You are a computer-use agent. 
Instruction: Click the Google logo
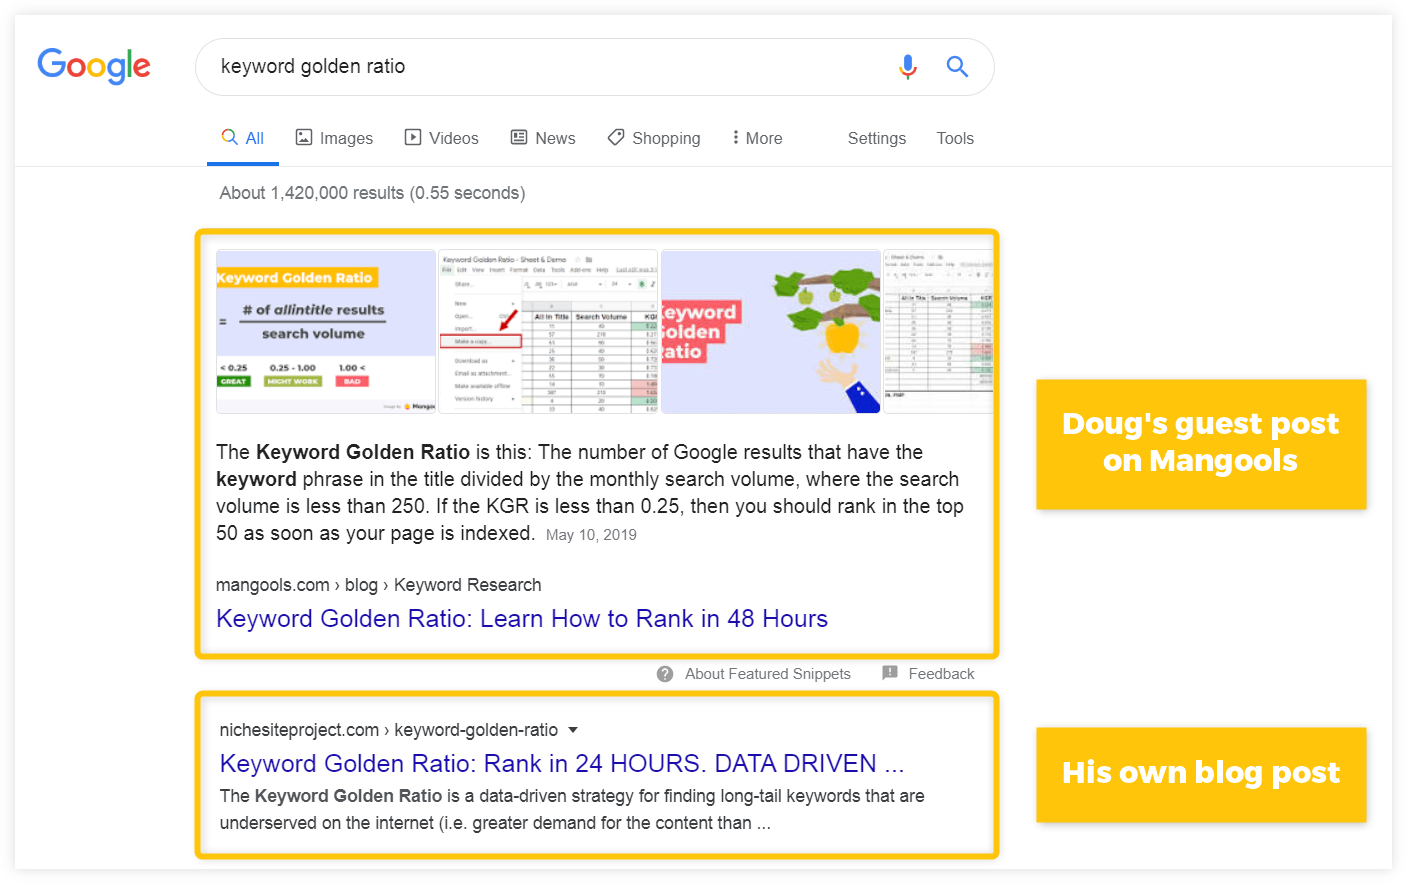coord(94,66)
